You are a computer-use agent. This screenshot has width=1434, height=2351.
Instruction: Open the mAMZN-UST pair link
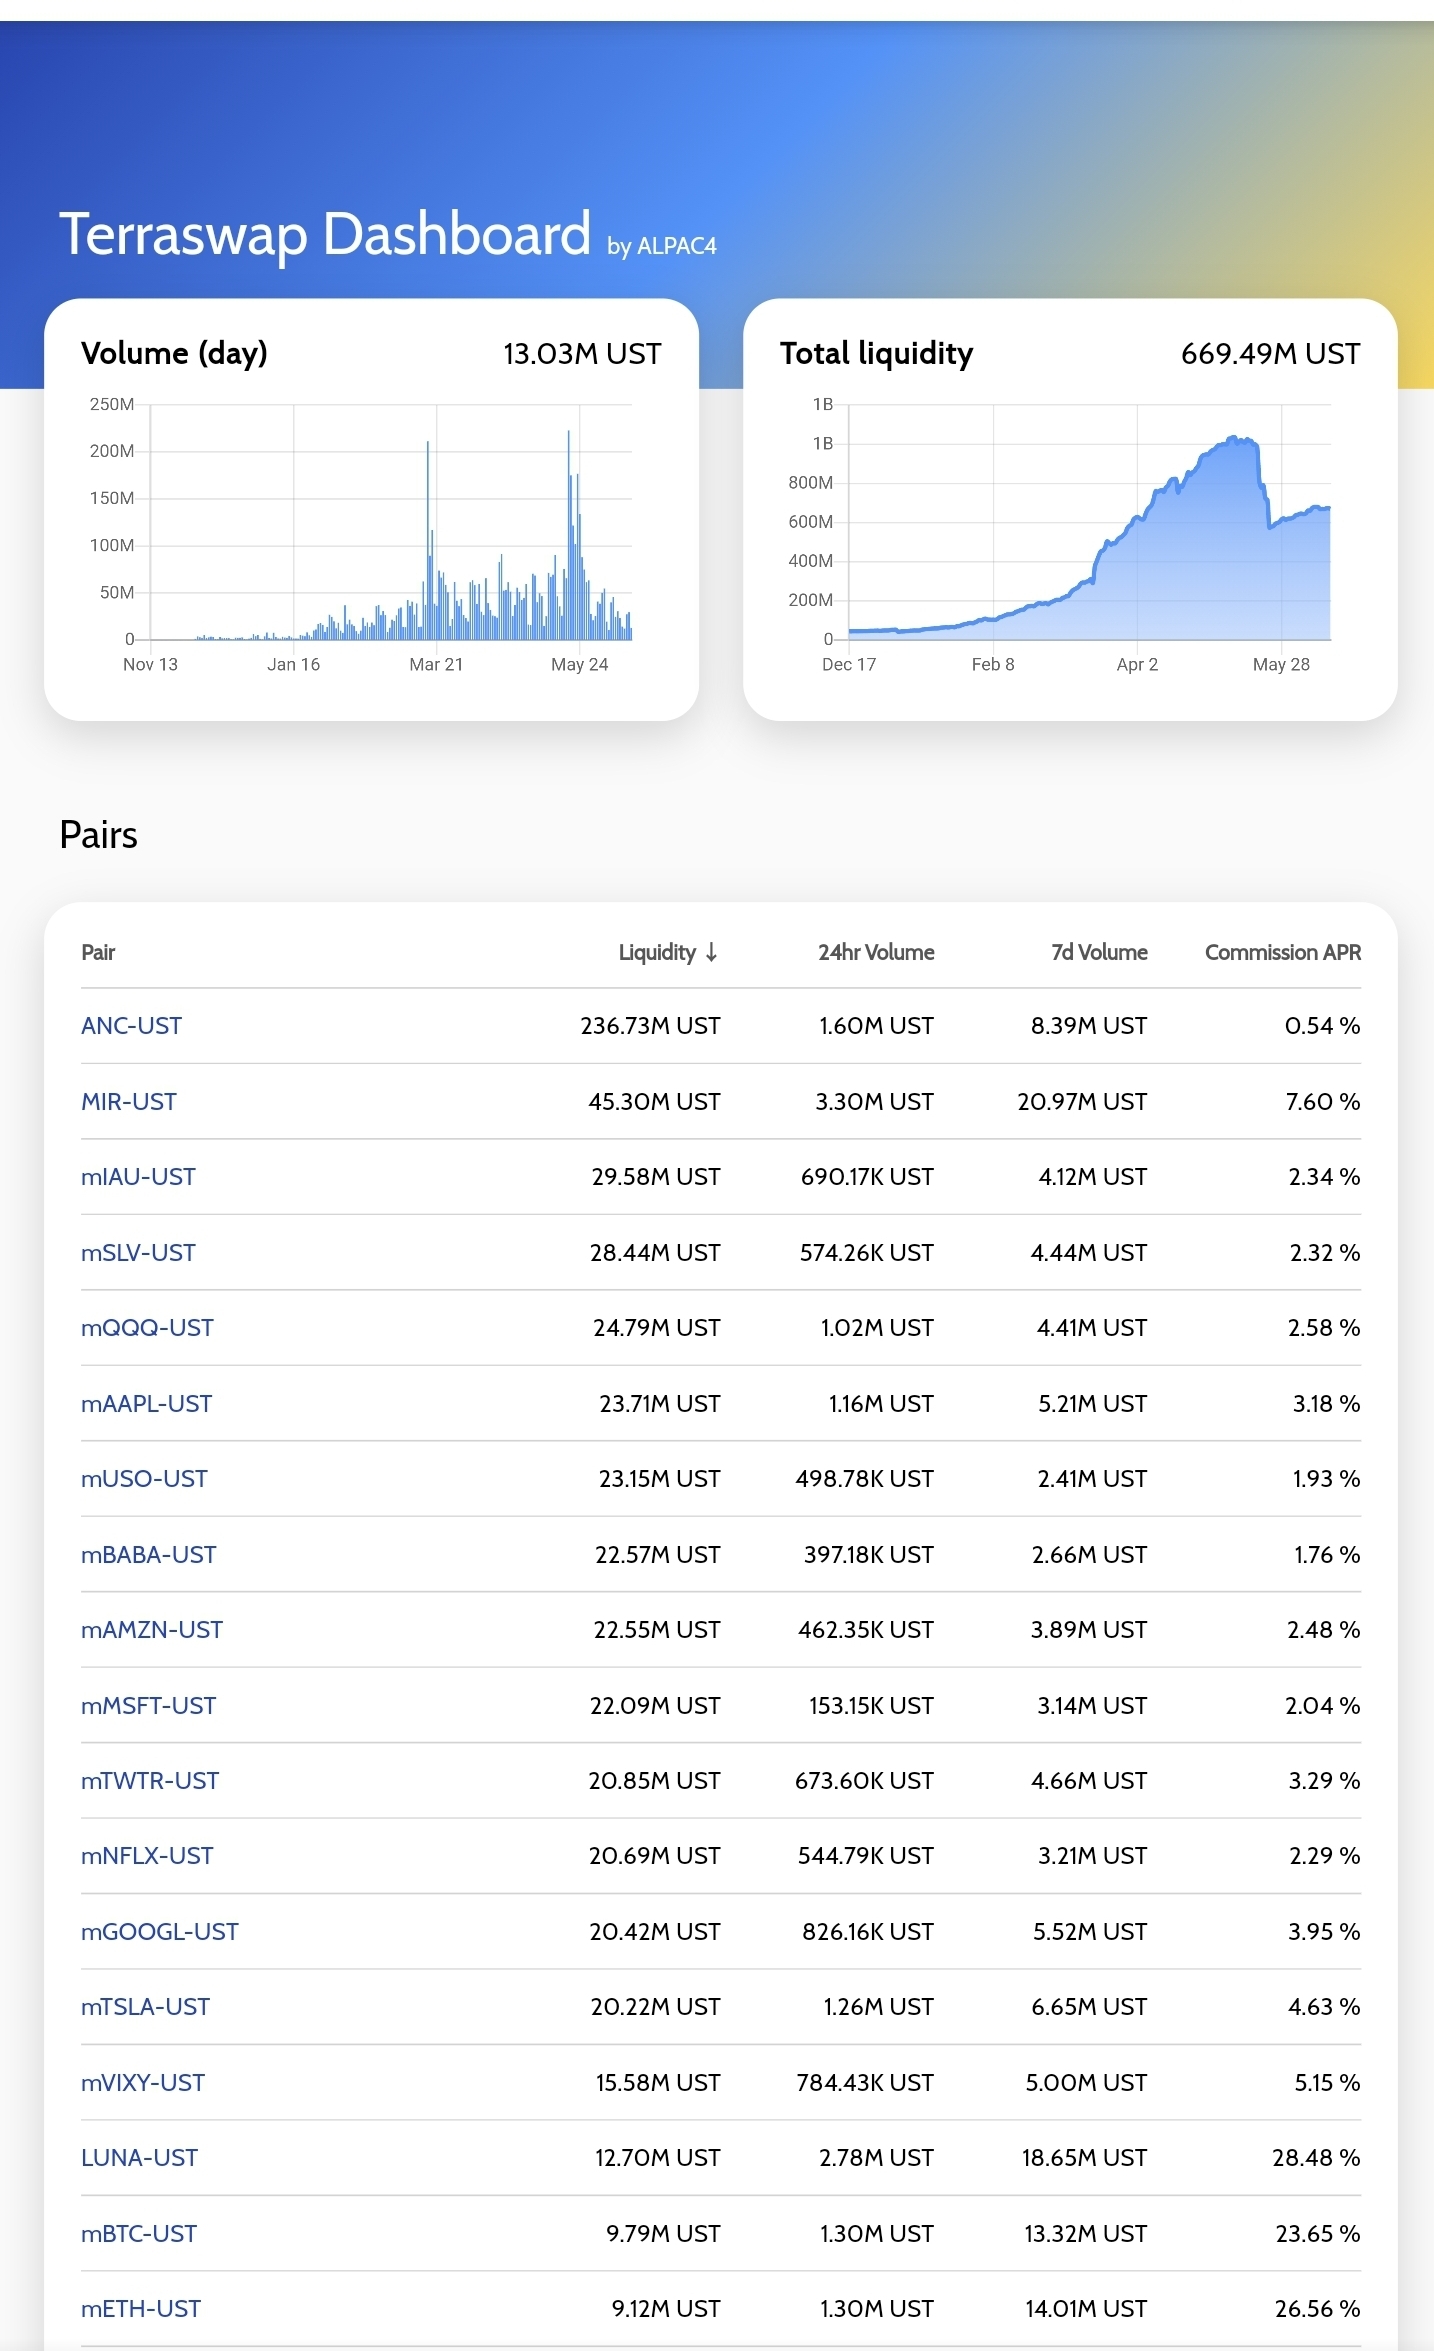152,1630
